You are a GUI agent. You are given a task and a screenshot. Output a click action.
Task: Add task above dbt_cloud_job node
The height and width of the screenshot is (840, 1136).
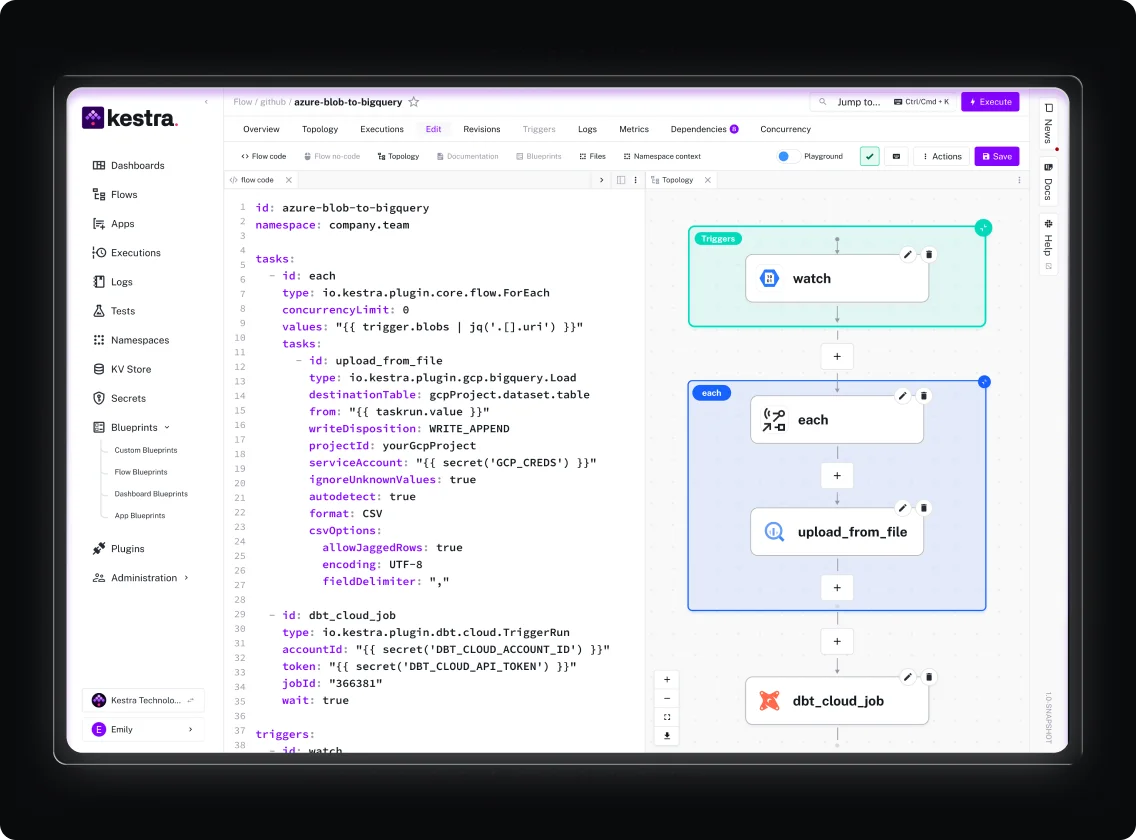[x=837, y=641]
